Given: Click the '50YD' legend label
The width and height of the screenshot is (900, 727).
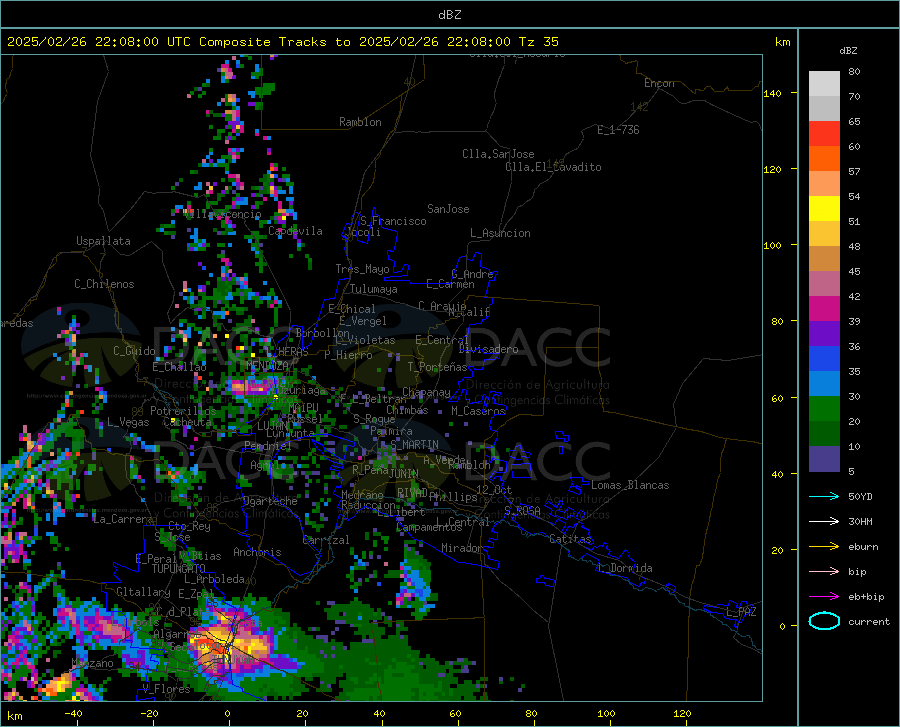Looking at the screenshot, I should tap(860, 496).
